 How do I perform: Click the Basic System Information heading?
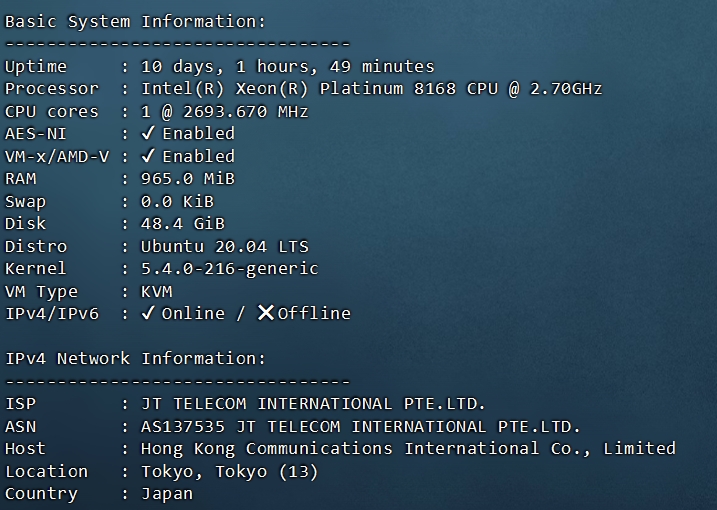(x=136, y=21)
